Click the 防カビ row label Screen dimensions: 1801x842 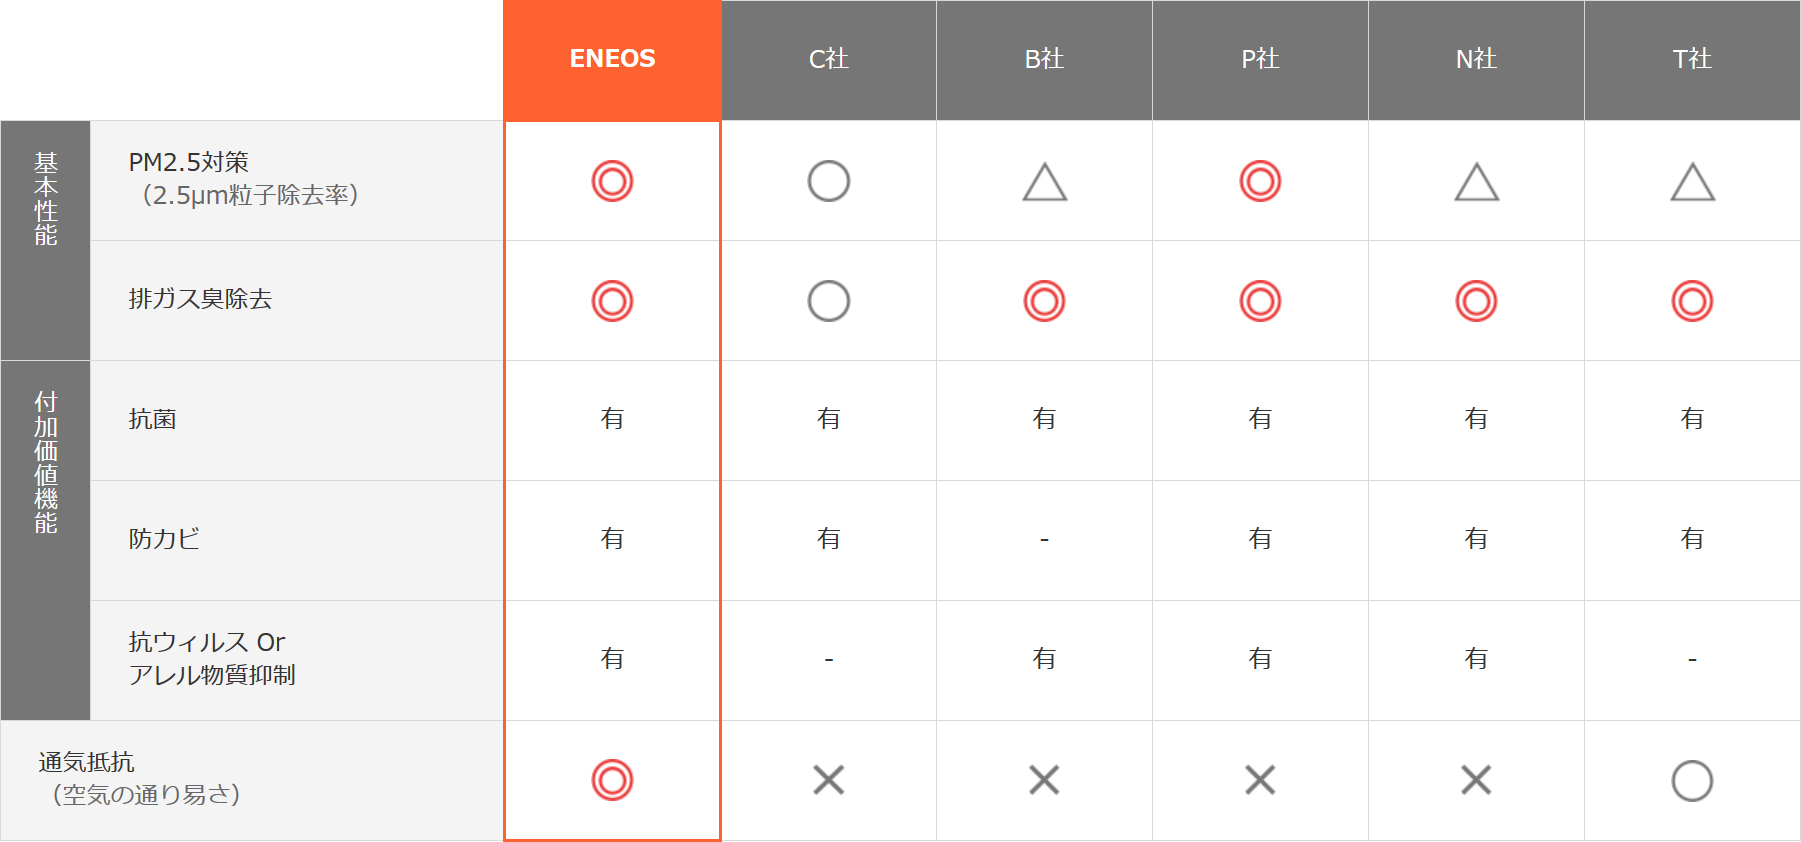165,539
